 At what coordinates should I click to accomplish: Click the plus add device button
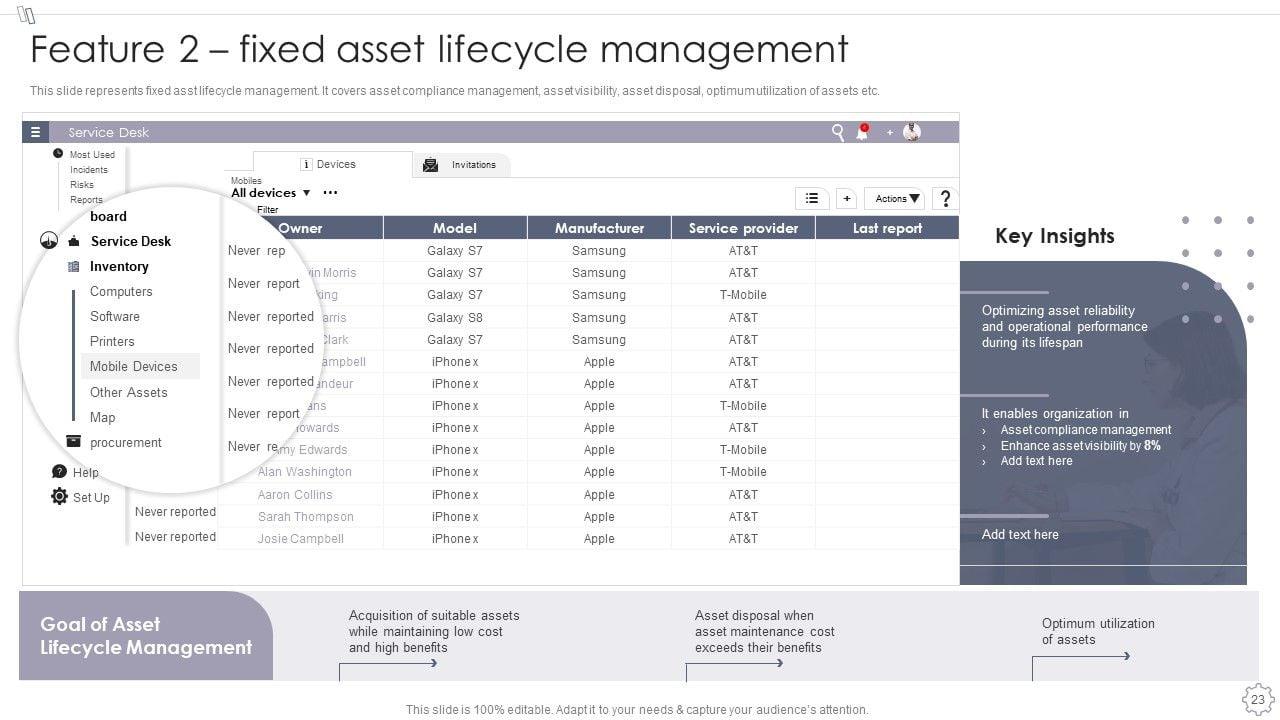coord(846,198)
